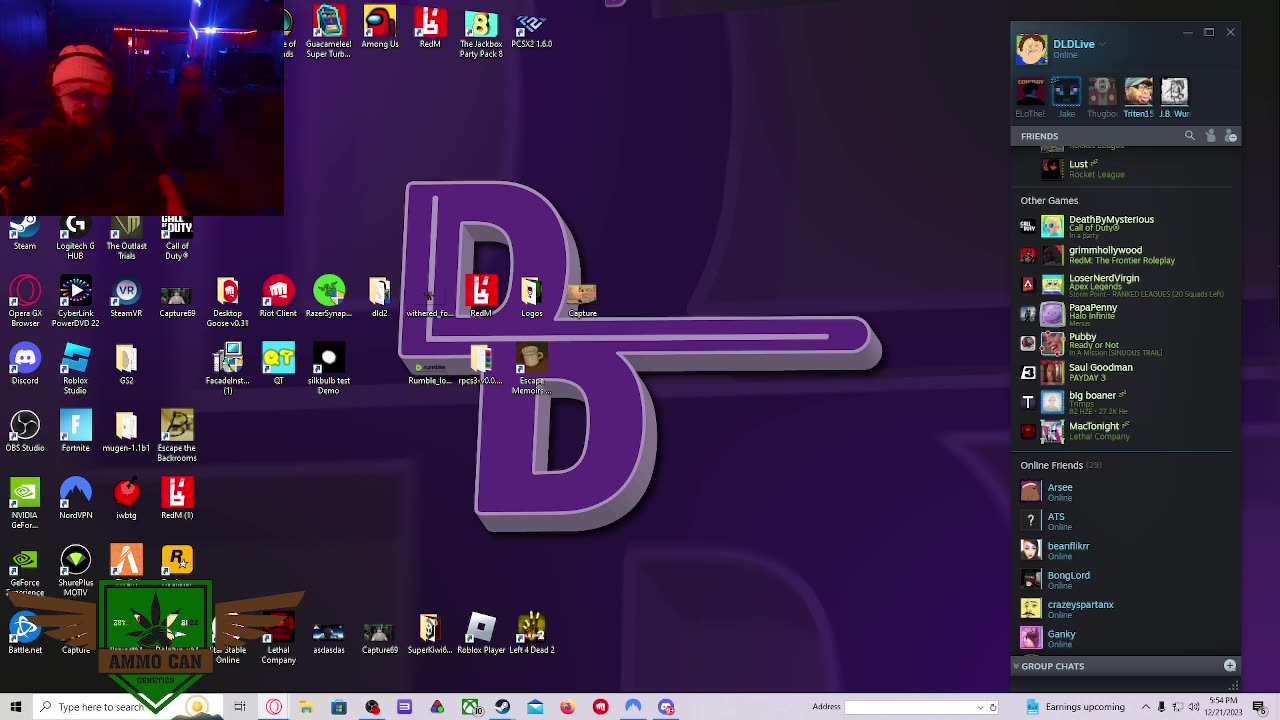The height and width of the screenshot is (720, 1280).
Task: Open the DLDLive status dropdown arrow
Action: 1103,44
